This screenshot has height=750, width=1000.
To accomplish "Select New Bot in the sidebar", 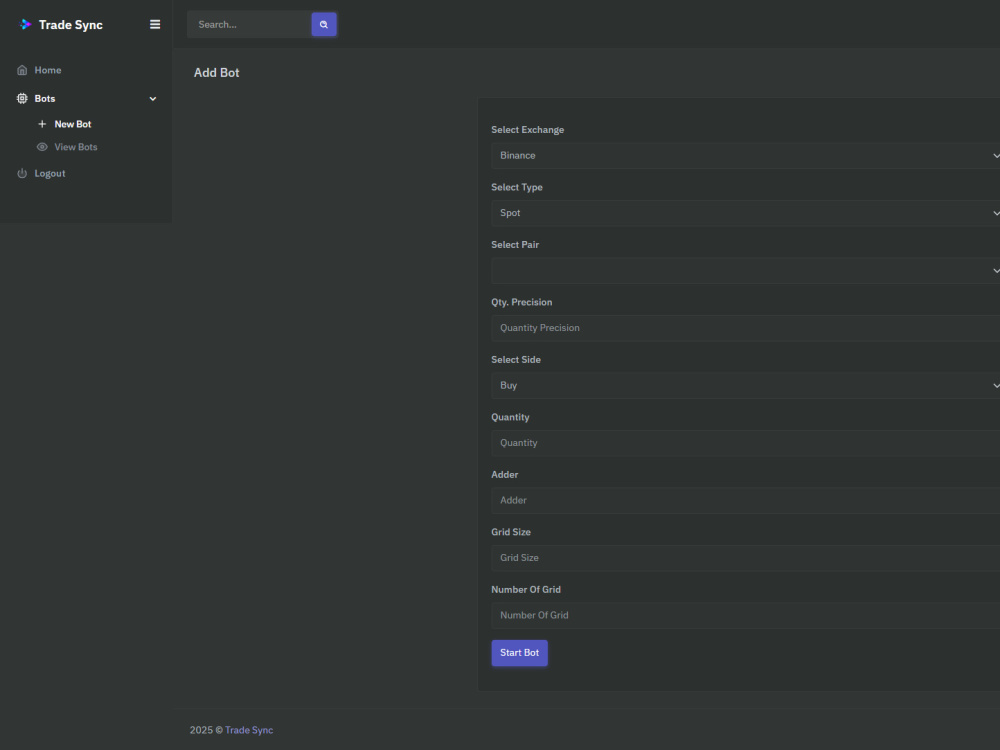I will pos(73,124).
